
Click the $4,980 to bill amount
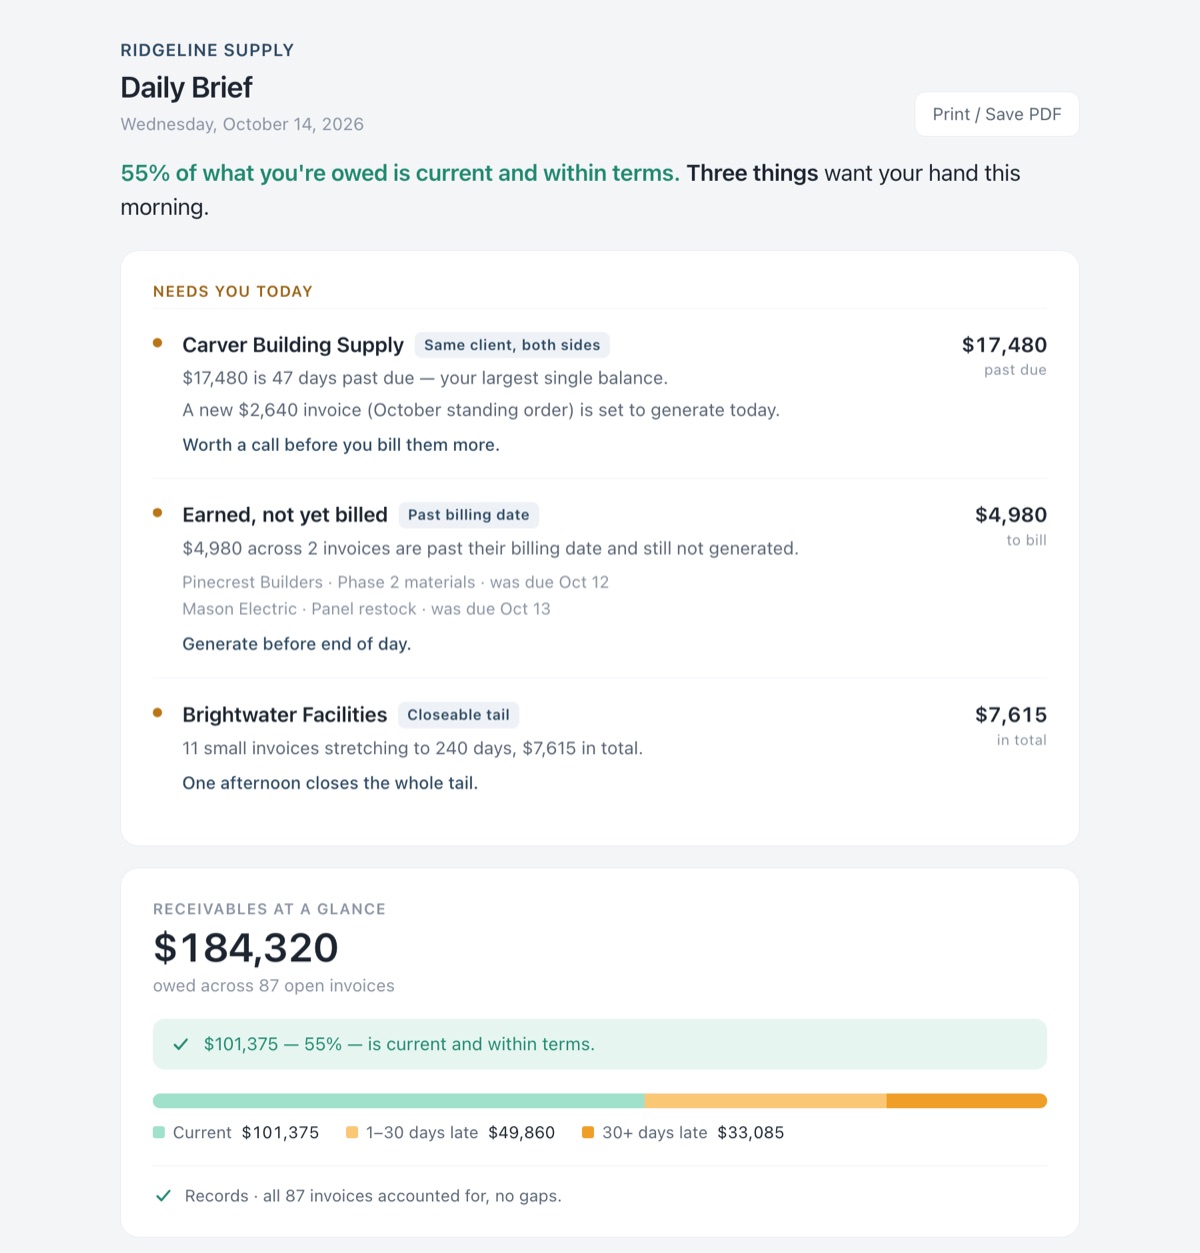tap(1011, 515)
